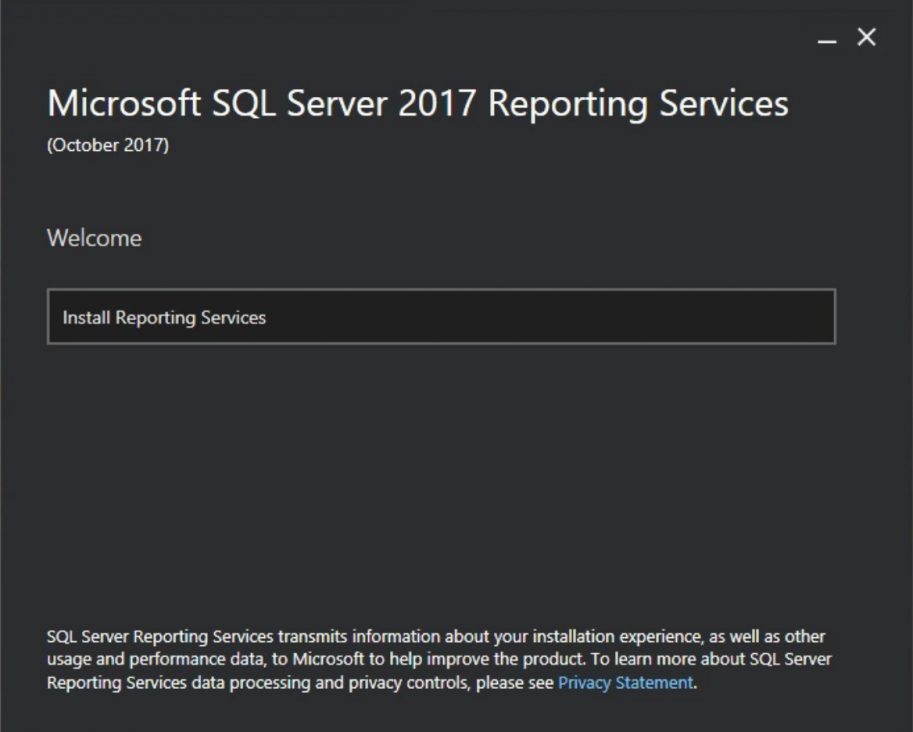
Task: Click inside the Install Reporting Services outlined box
Action: 440,317
